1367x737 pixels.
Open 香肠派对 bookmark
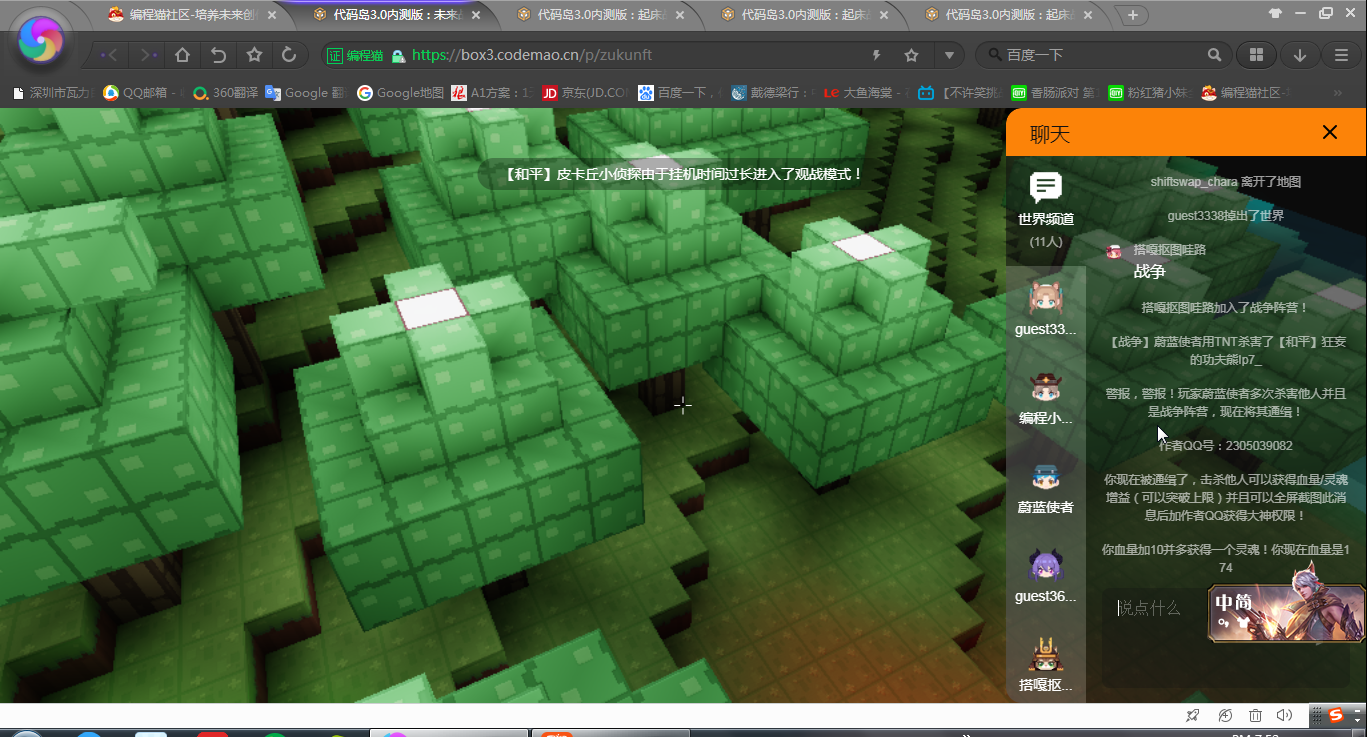pyautogui.click(x=1054, y=93)
